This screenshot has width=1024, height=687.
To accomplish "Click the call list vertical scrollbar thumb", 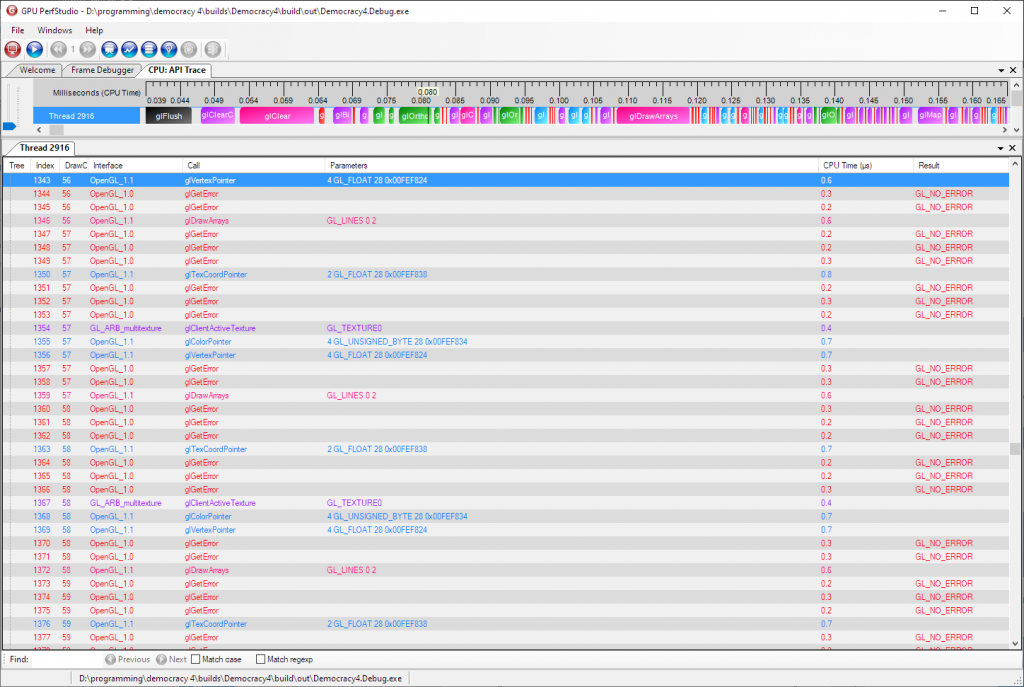I will click(1015, 449).
